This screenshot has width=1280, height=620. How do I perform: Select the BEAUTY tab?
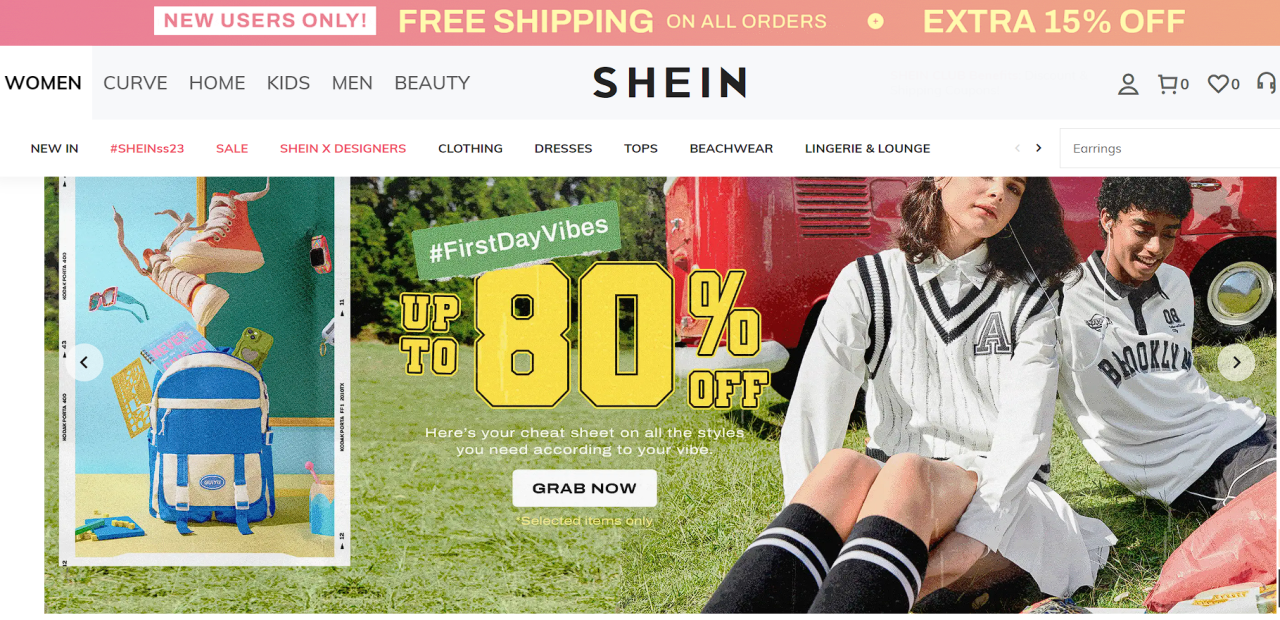point(432,83)
